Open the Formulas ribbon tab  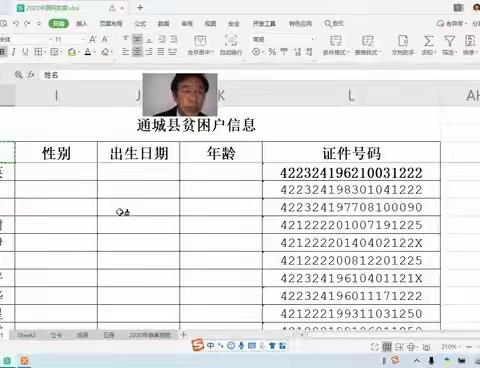coord(140,24)
